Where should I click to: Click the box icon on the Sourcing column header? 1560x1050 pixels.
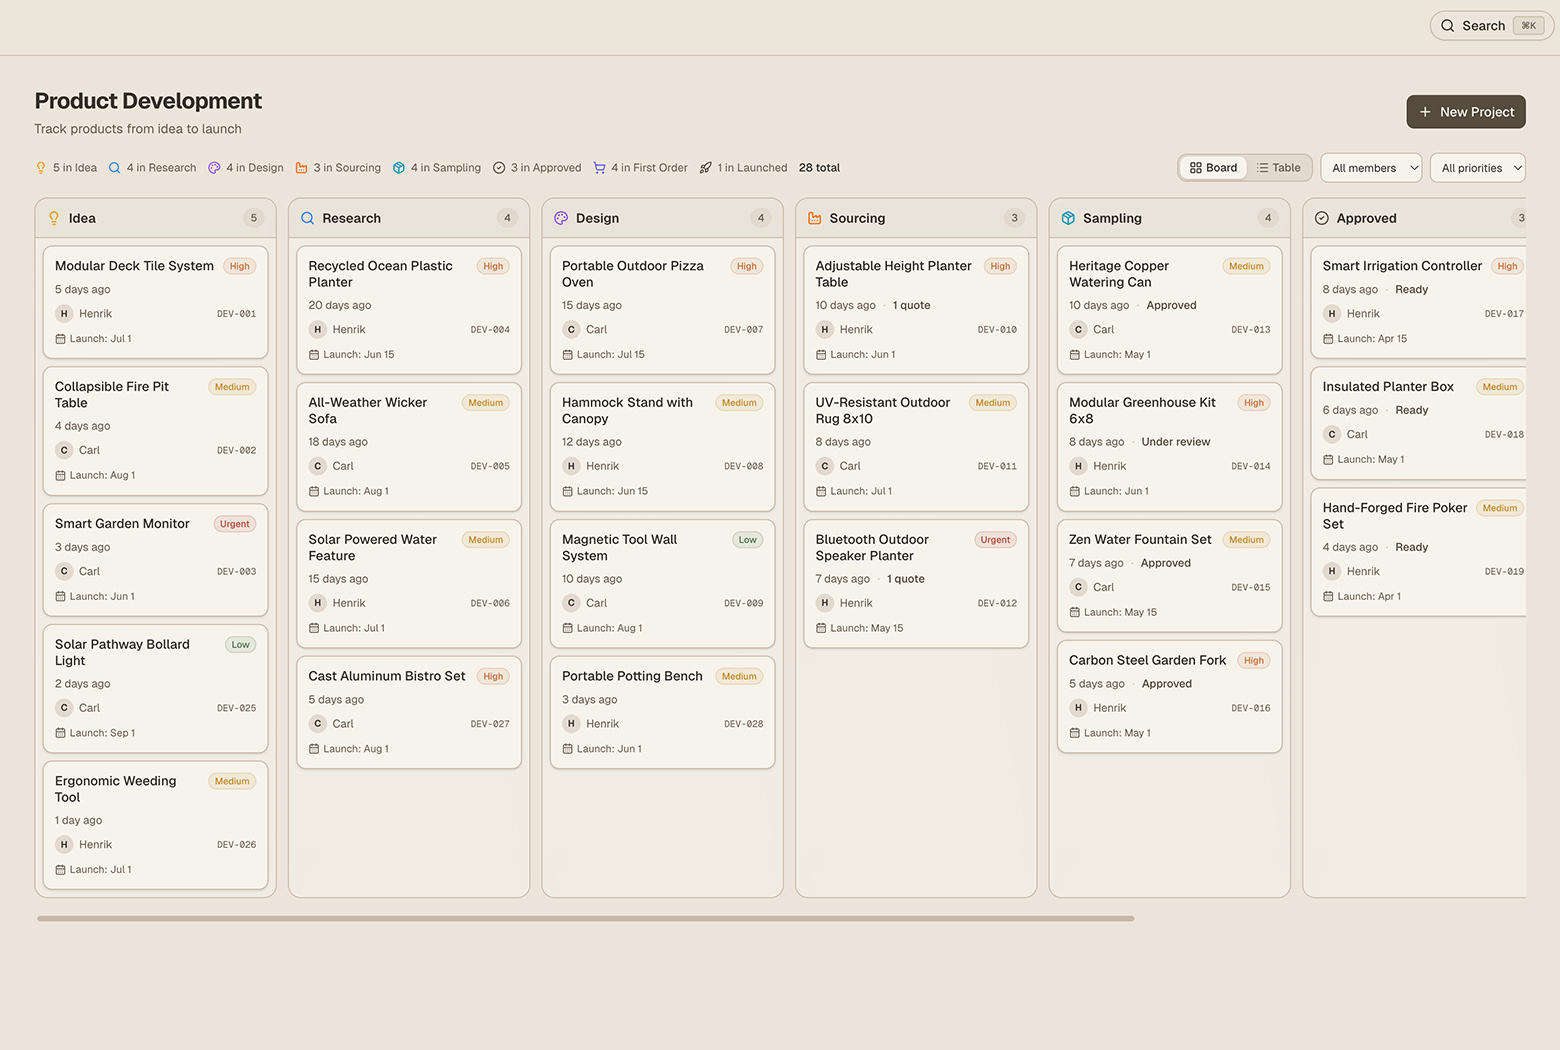click(x=813, y=218)
